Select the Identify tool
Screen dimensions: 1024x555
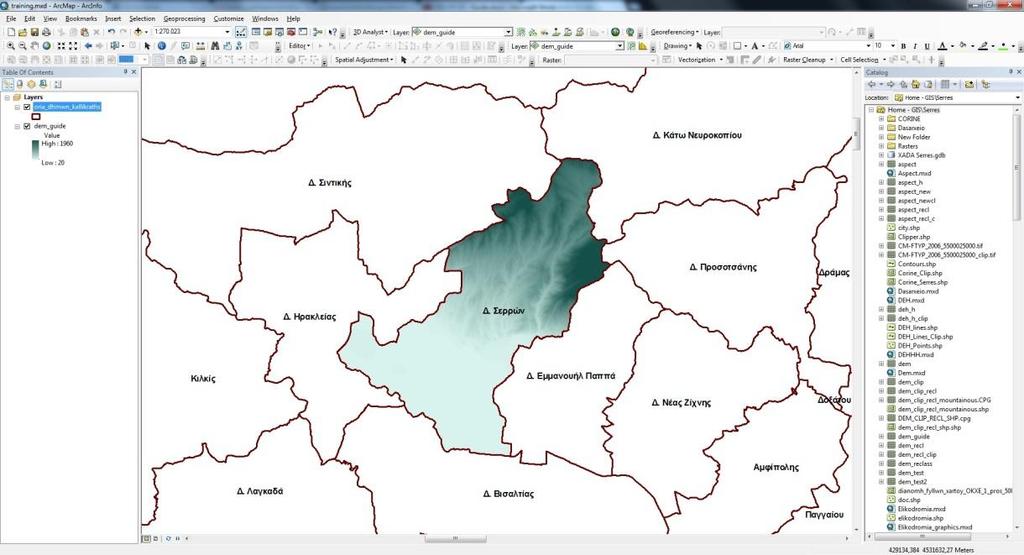pos(161,46)
